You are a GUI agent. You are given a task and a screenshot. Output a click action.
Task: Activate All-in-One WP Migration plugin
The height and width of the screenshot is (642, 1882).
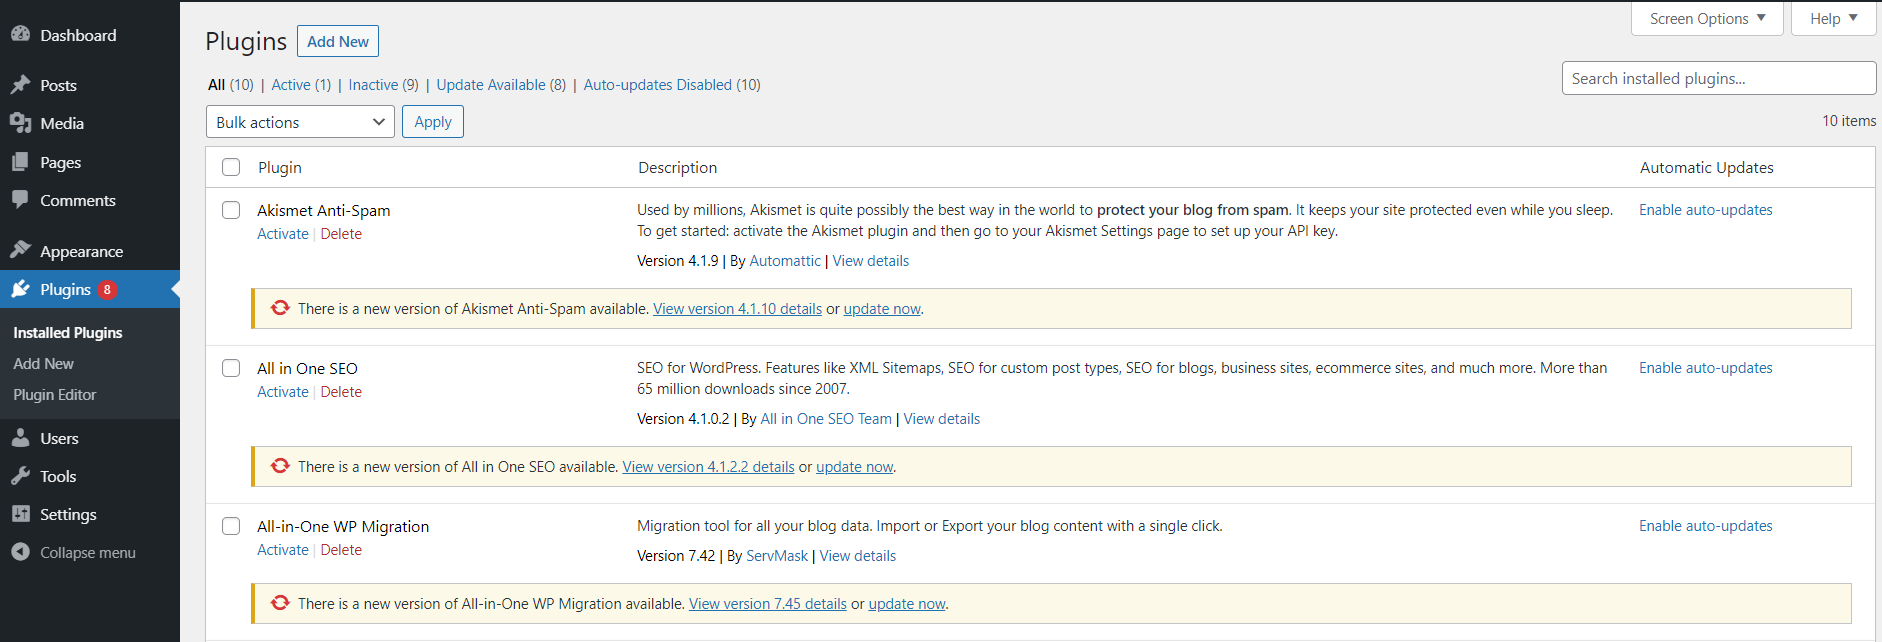[x=283, y=550]
